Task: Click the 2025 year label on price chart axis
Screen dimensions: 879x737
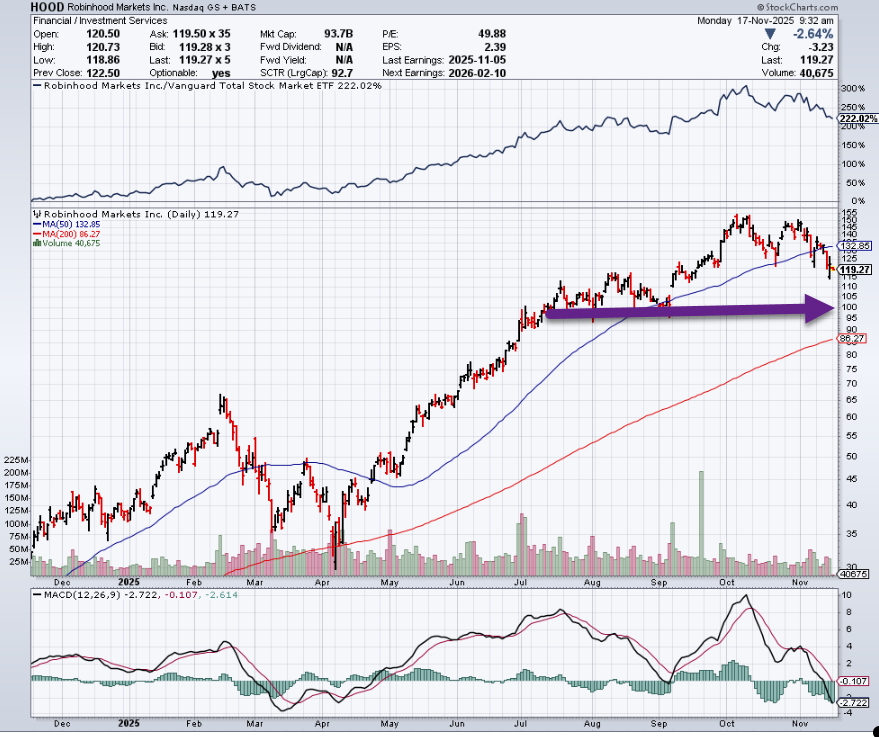Action: pyautogui.click(x=127, y=581)
